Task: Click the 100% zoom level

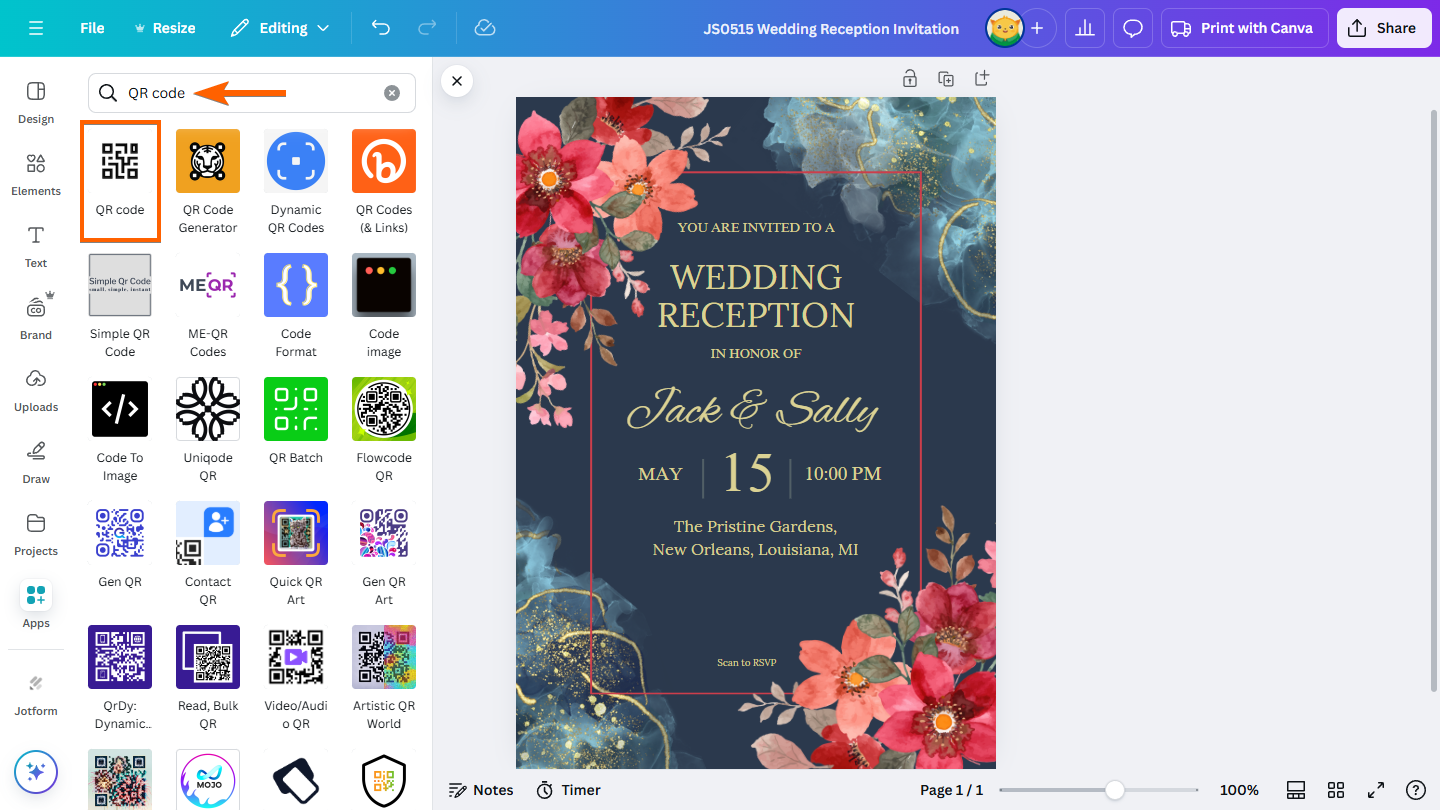Action: pyautogui.click(x=1239, y=790)
